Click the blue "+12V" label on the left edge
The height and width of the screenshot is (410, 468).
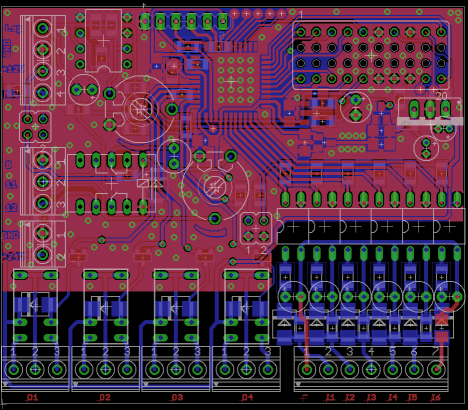tap(13, 69)
